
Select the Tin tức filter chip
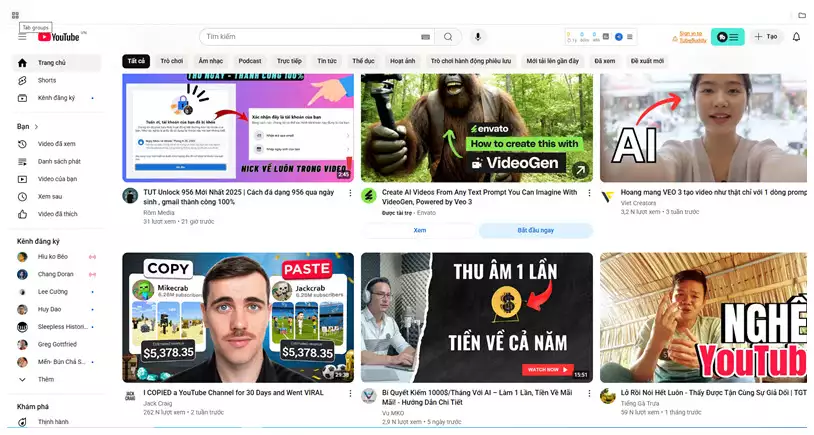[x=327, y=61]
